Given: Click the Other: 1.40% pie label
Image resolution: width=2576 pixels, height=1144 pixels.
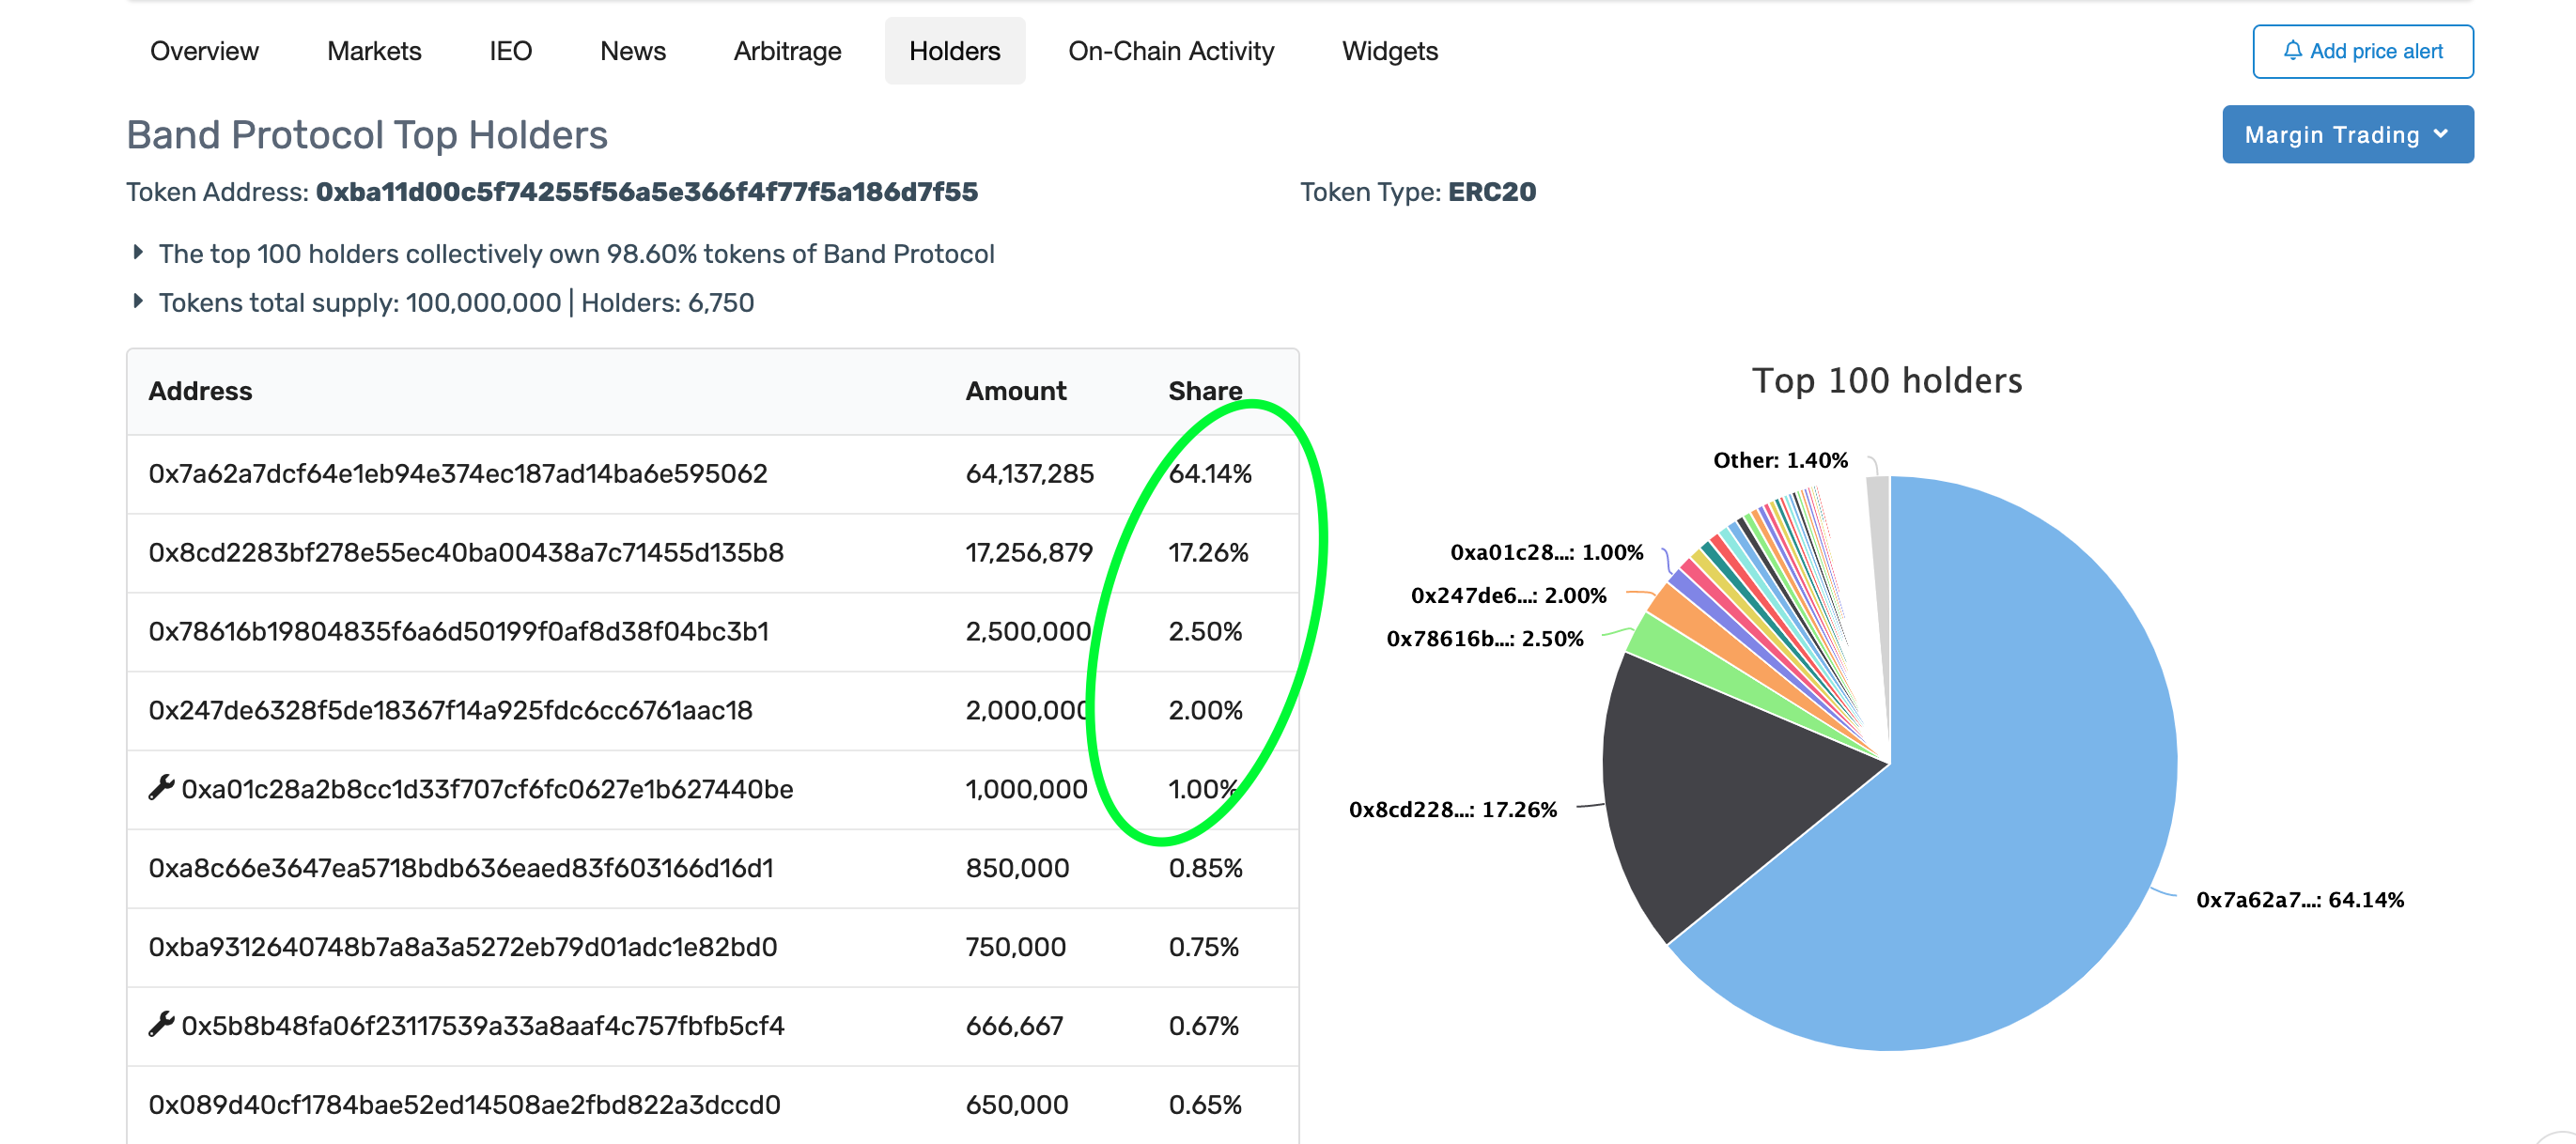Looking at the screenshot, I should pyautogui.click(x=1779, y=460).
